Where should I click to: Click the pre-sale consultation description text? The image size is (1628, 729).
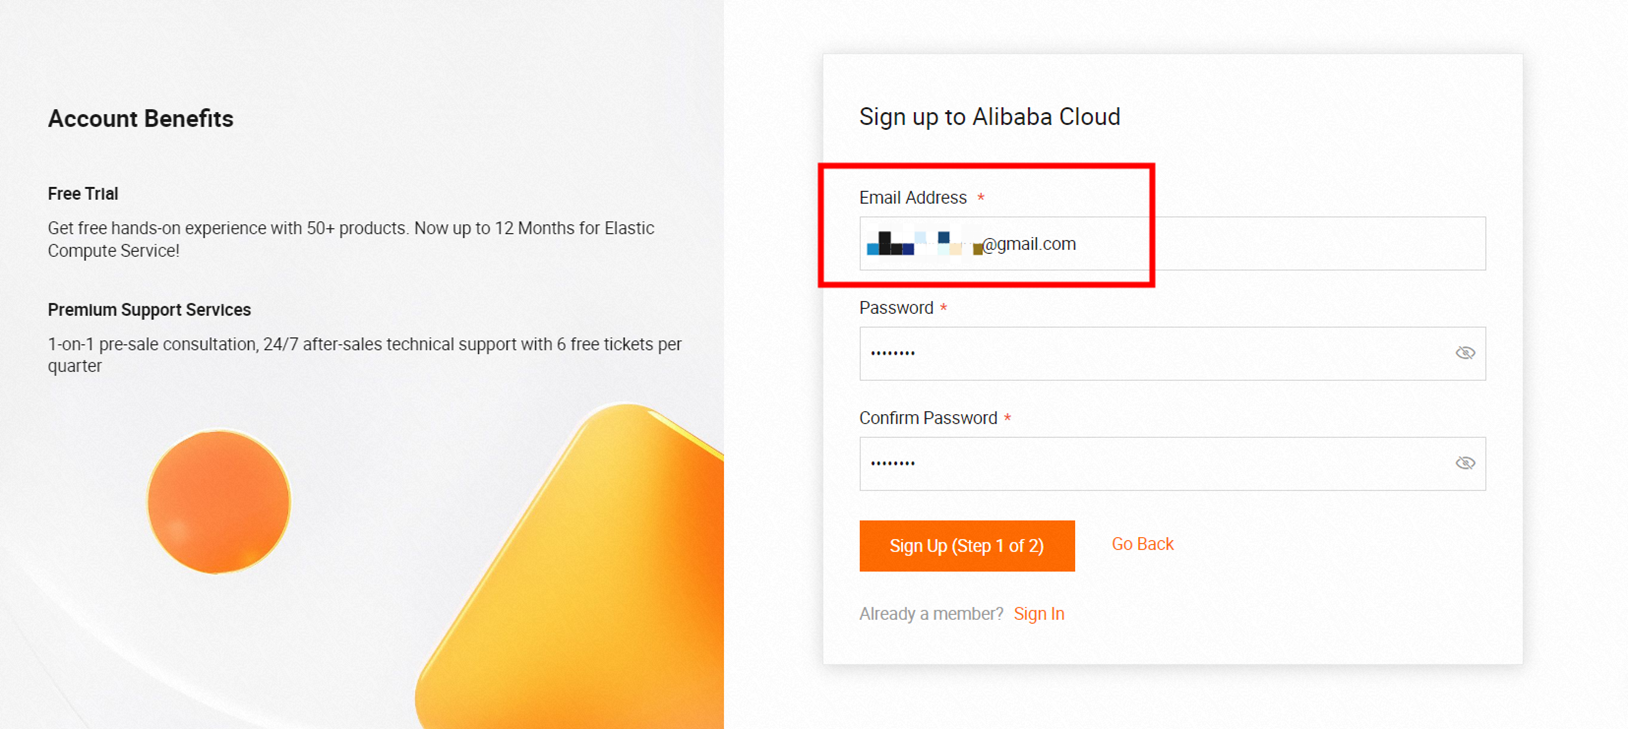pyautogui.click(x=364, y=355)
